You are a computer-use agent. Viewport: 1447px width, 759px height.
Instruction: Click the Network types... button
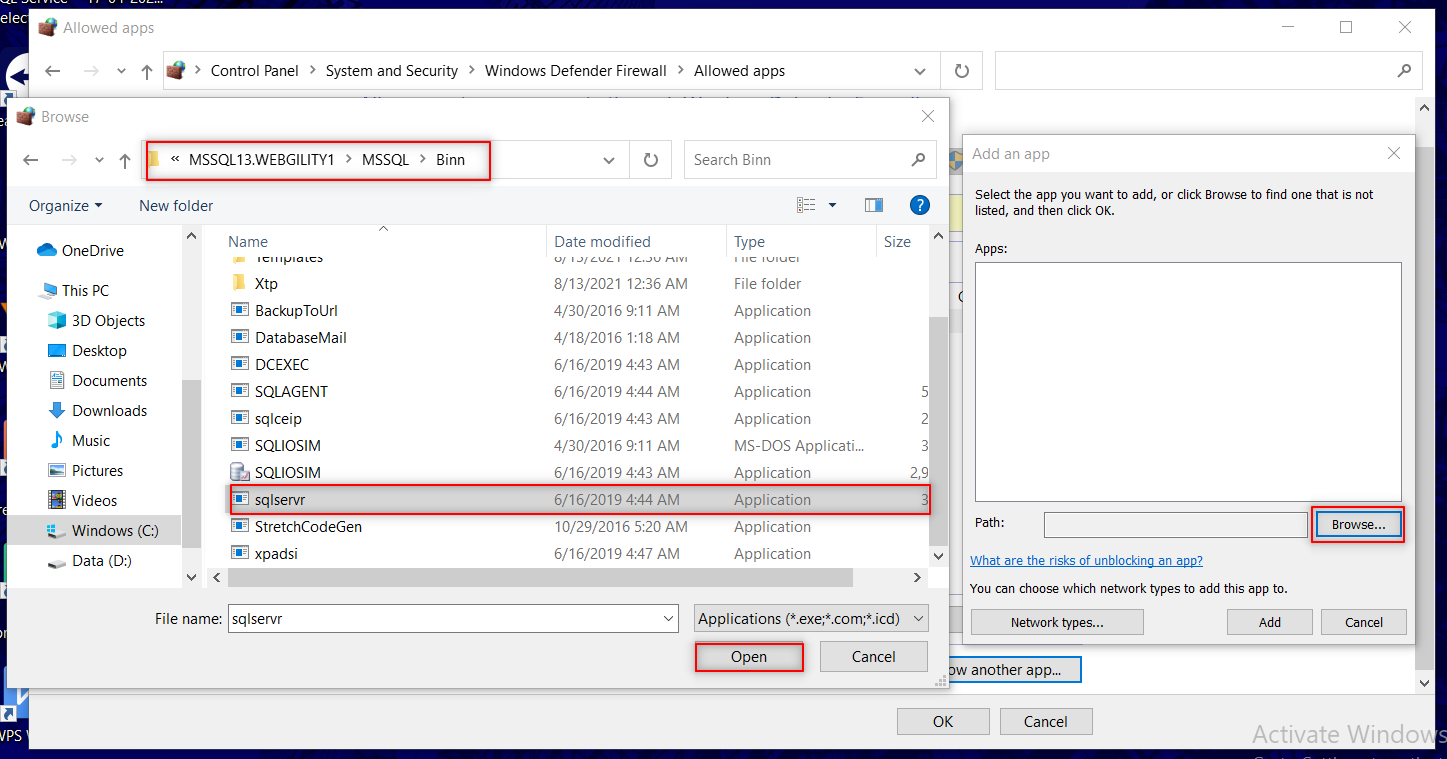click(x=1057, y=622)
